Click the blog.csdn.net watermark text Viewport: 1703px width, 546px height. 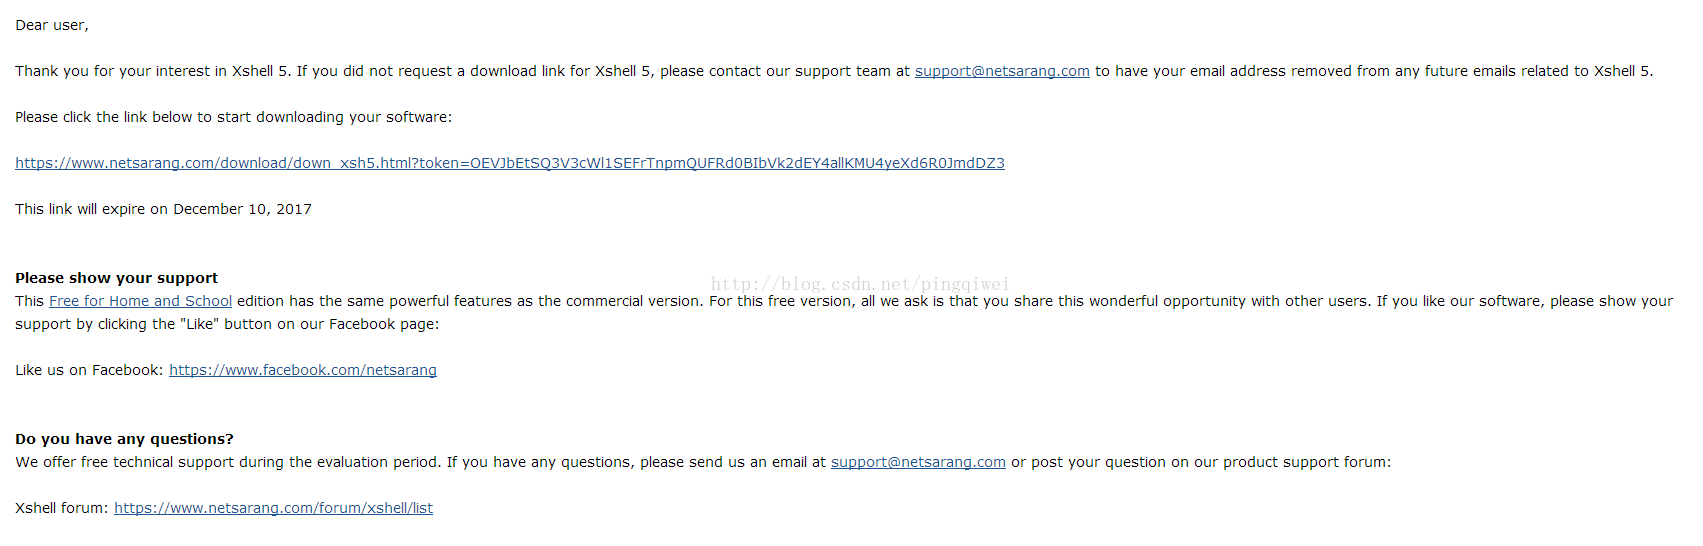point(860,284)
